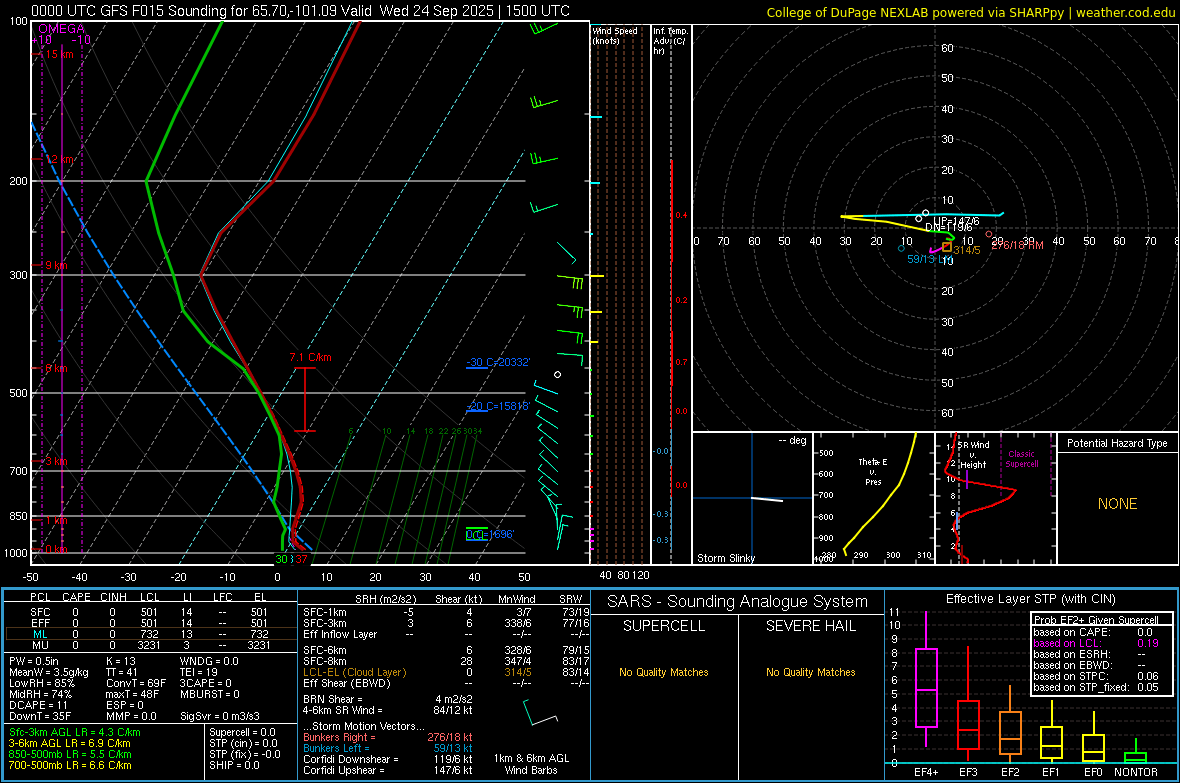Screen dimensions: 1180x783
Task: Click the 'Inf. Temp. Adv.' panel header
Action: 670,41
